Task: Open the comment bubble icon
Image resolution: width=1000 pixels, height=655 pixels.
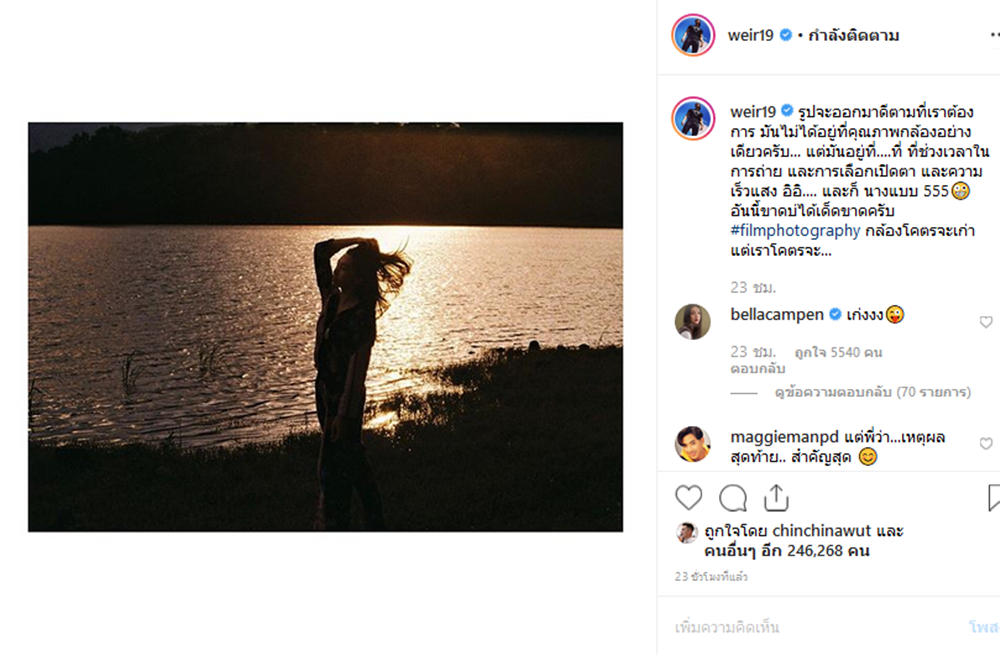Action: click(x=733, y=497)
